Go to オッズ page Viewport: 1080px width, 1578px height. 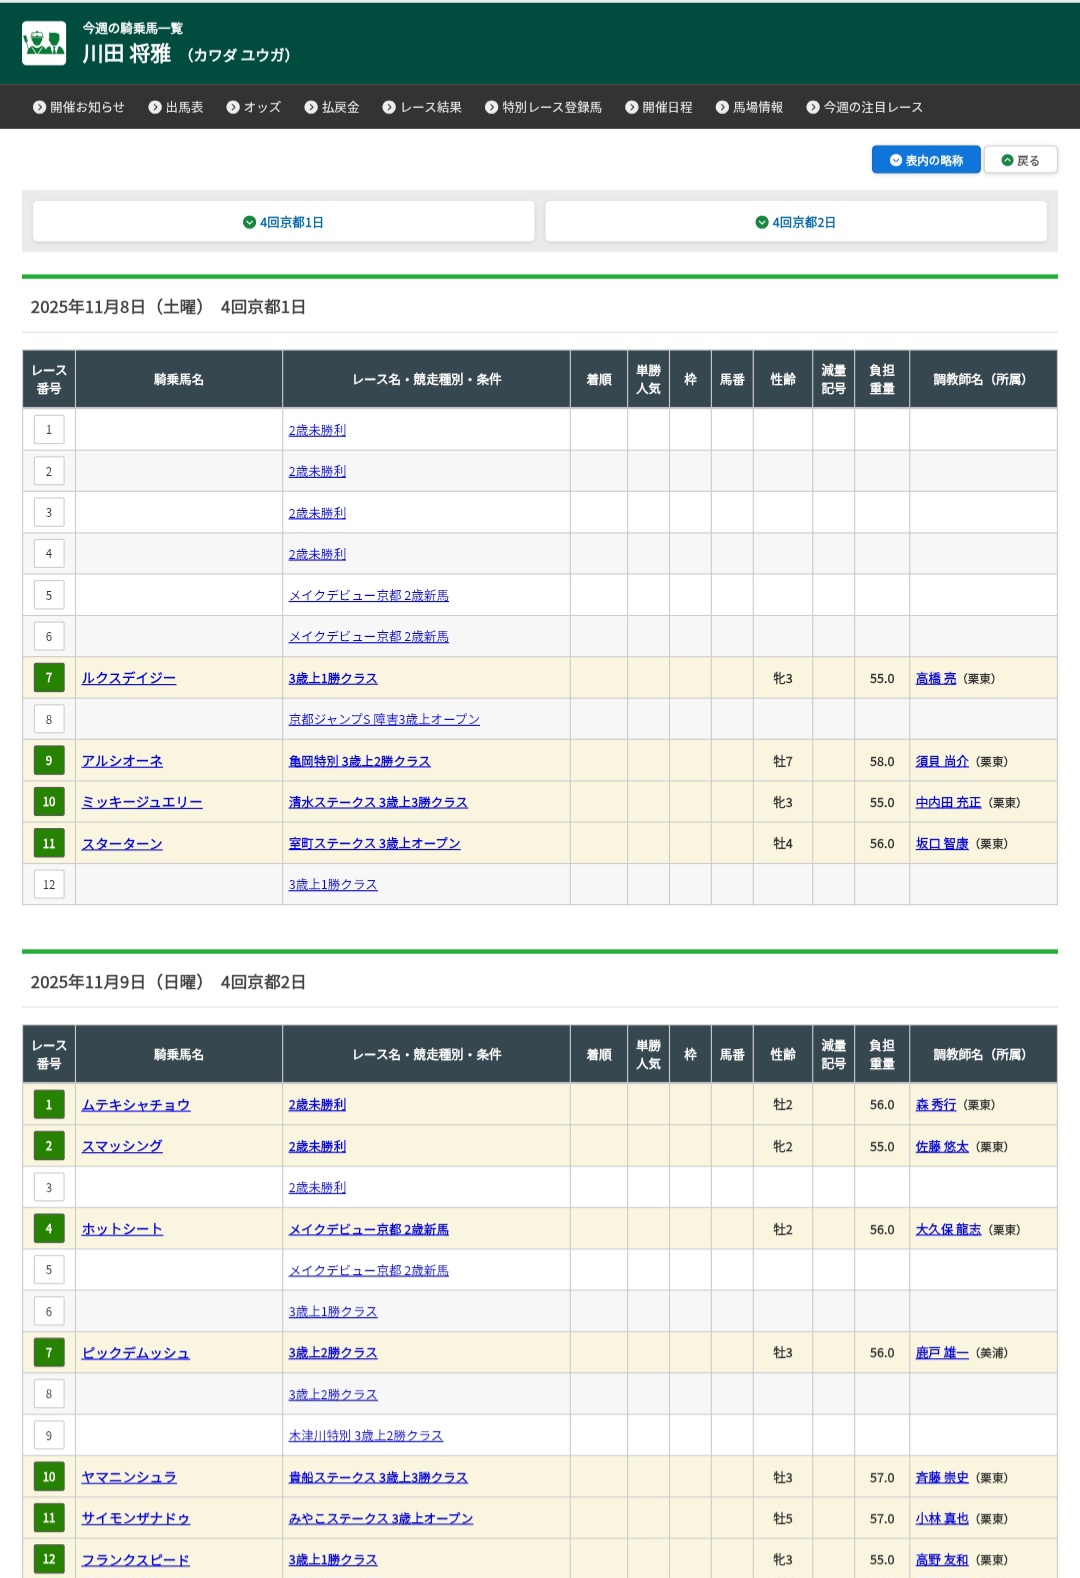click(x=254, y=107)
